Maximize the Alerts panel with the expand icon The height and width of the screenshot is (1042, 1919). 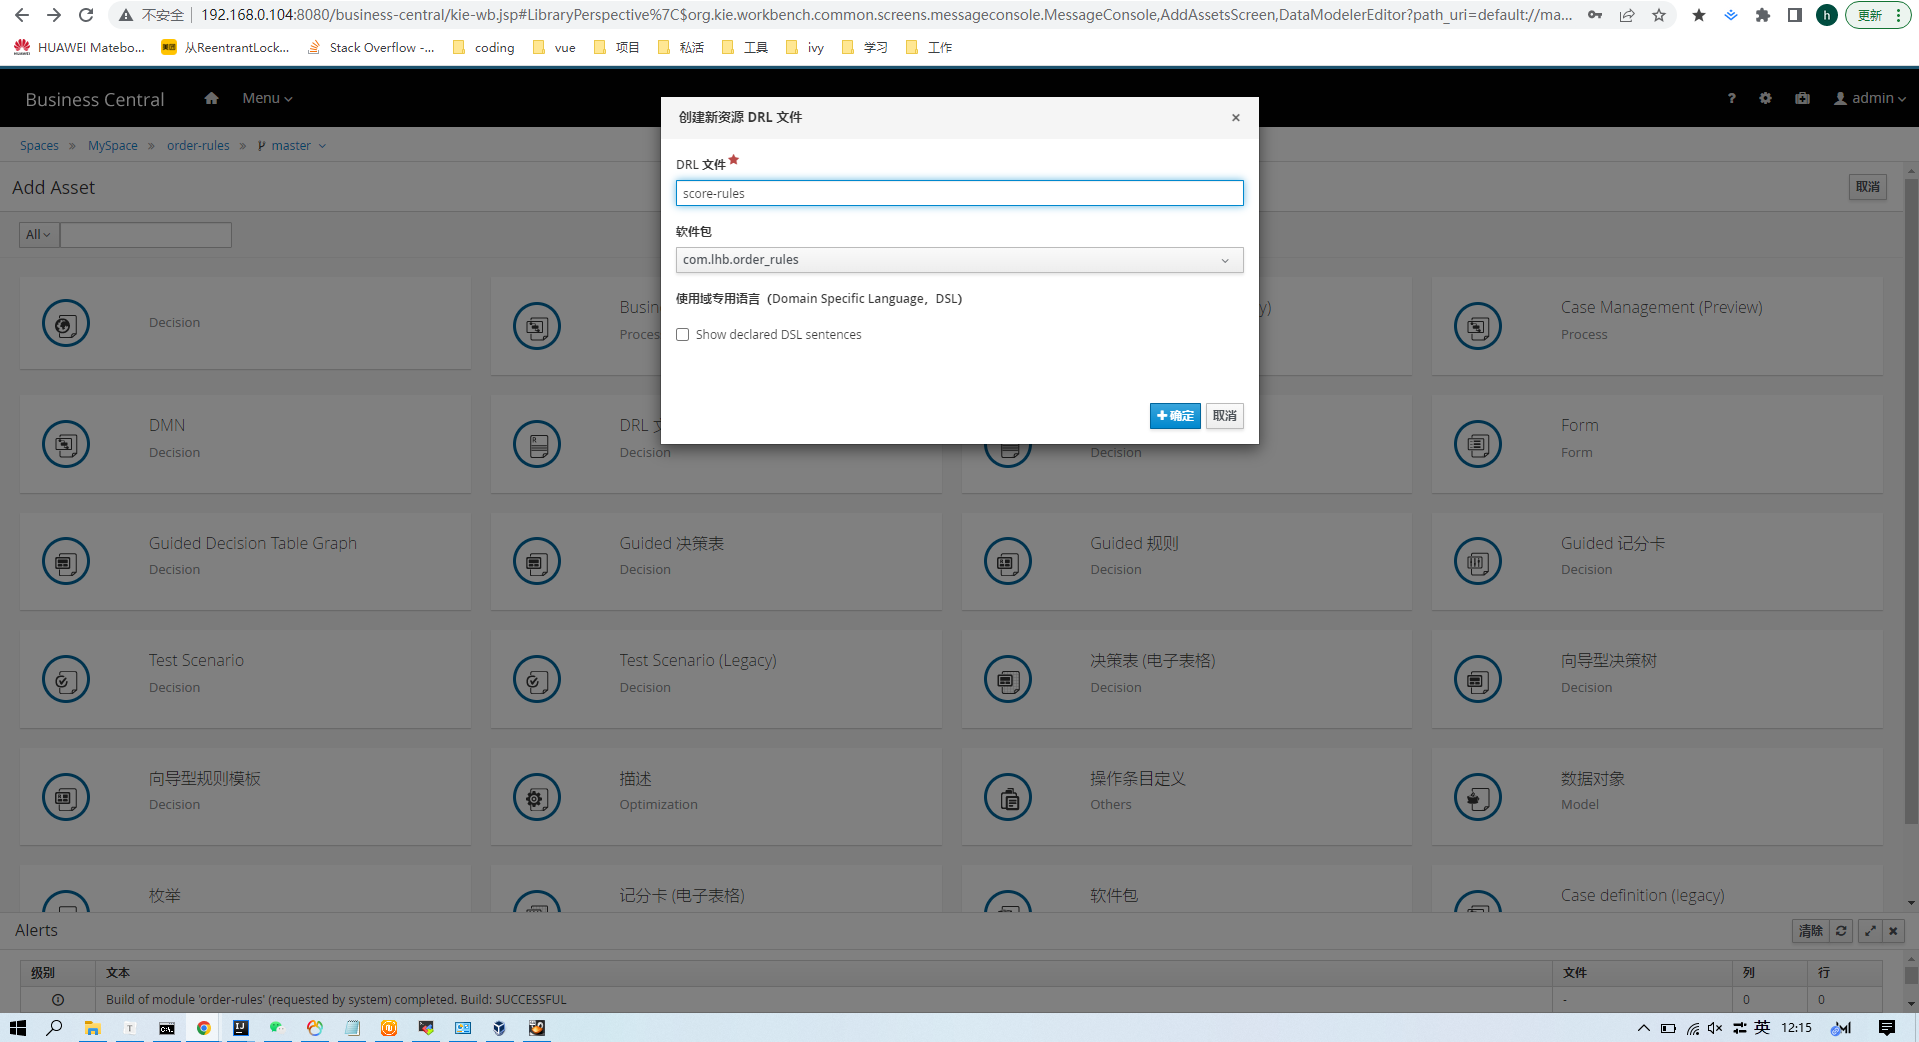point(1870,931)
